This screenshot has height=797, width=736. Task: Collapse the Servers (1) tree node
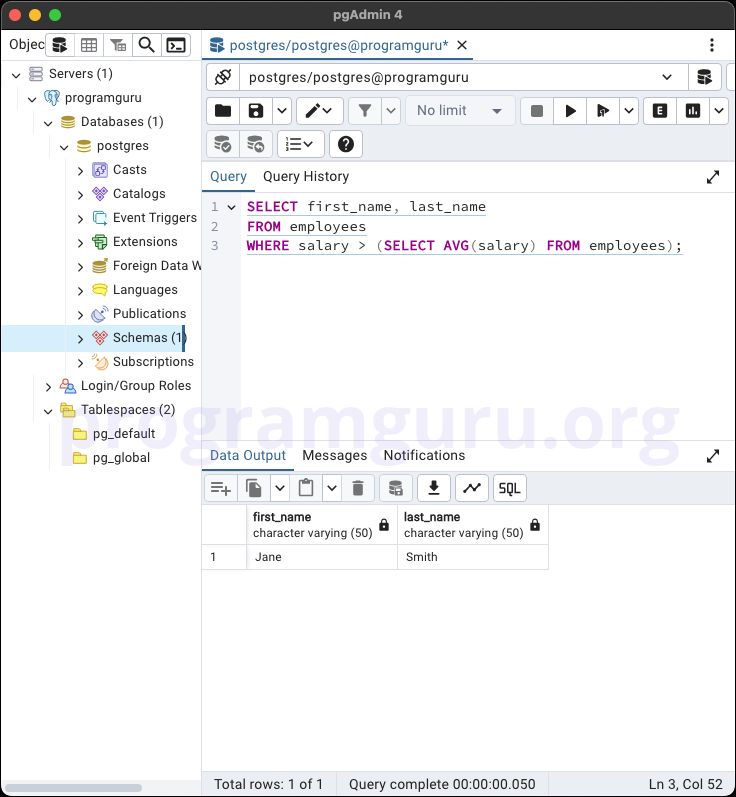(x=16, y=75)
